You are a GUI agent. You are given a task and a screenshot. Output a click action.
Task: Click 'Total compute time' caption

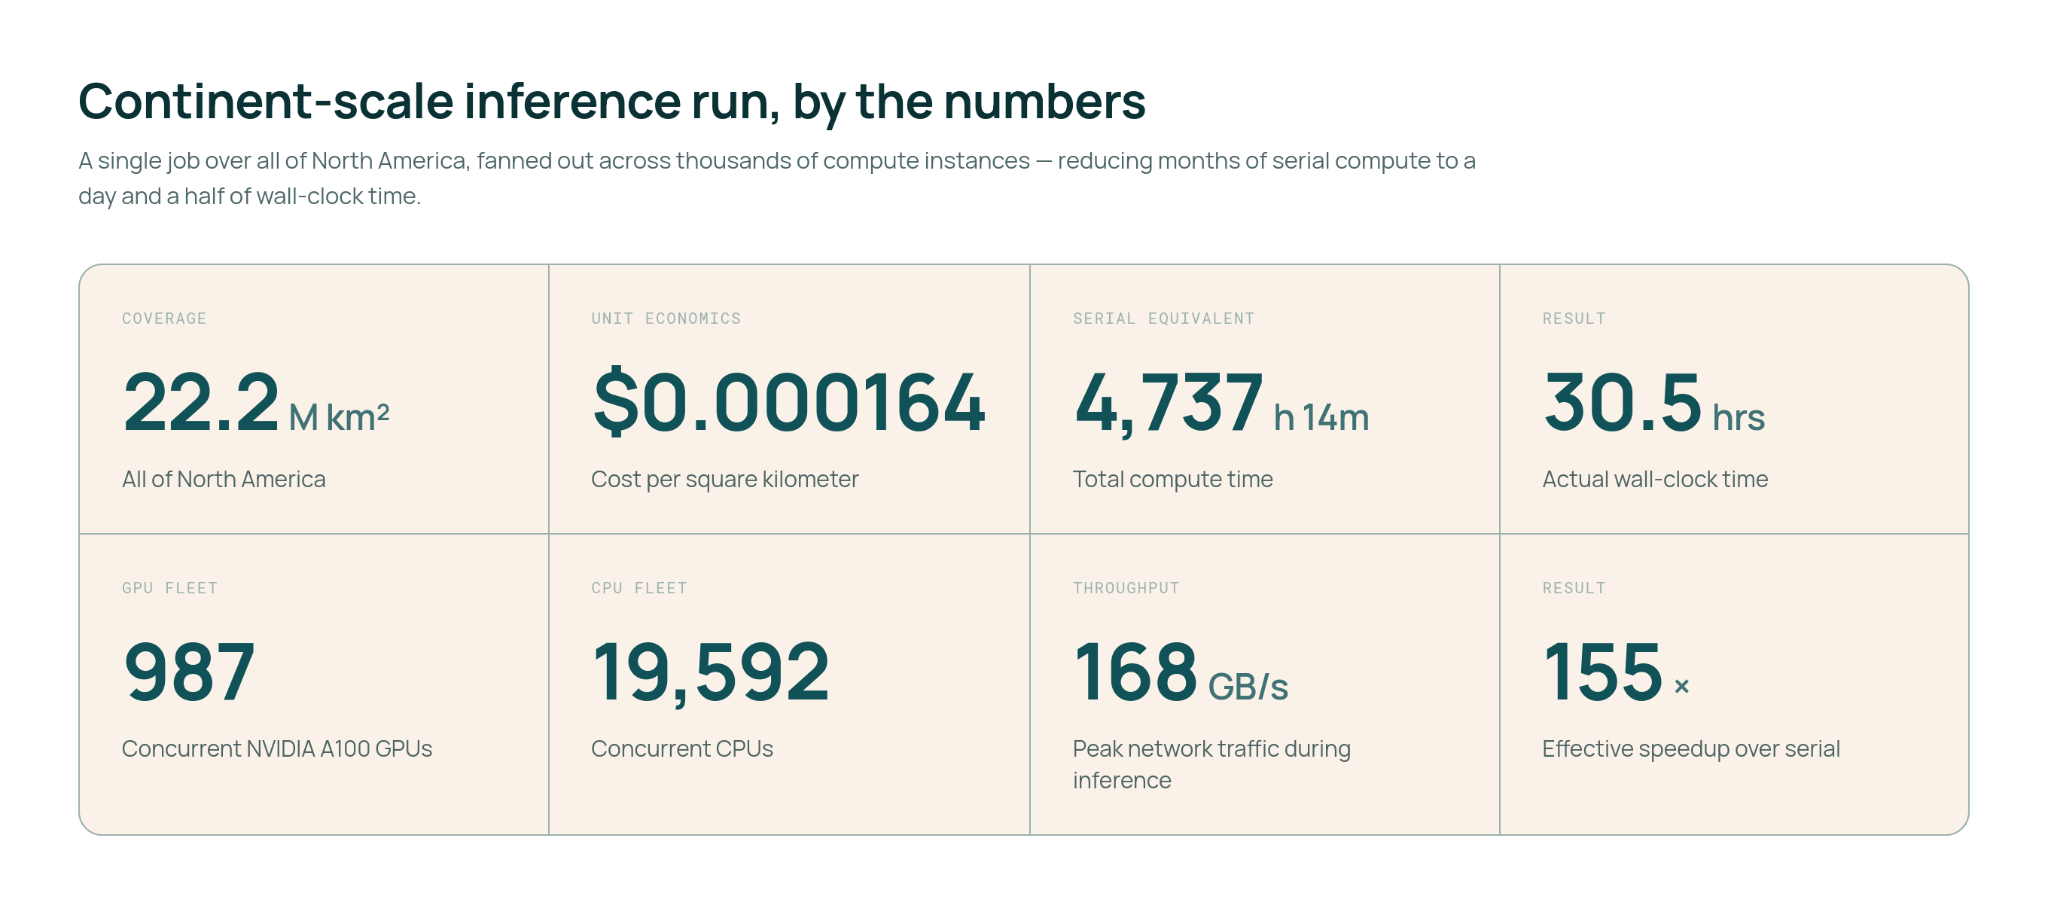tap(1173, 479)
